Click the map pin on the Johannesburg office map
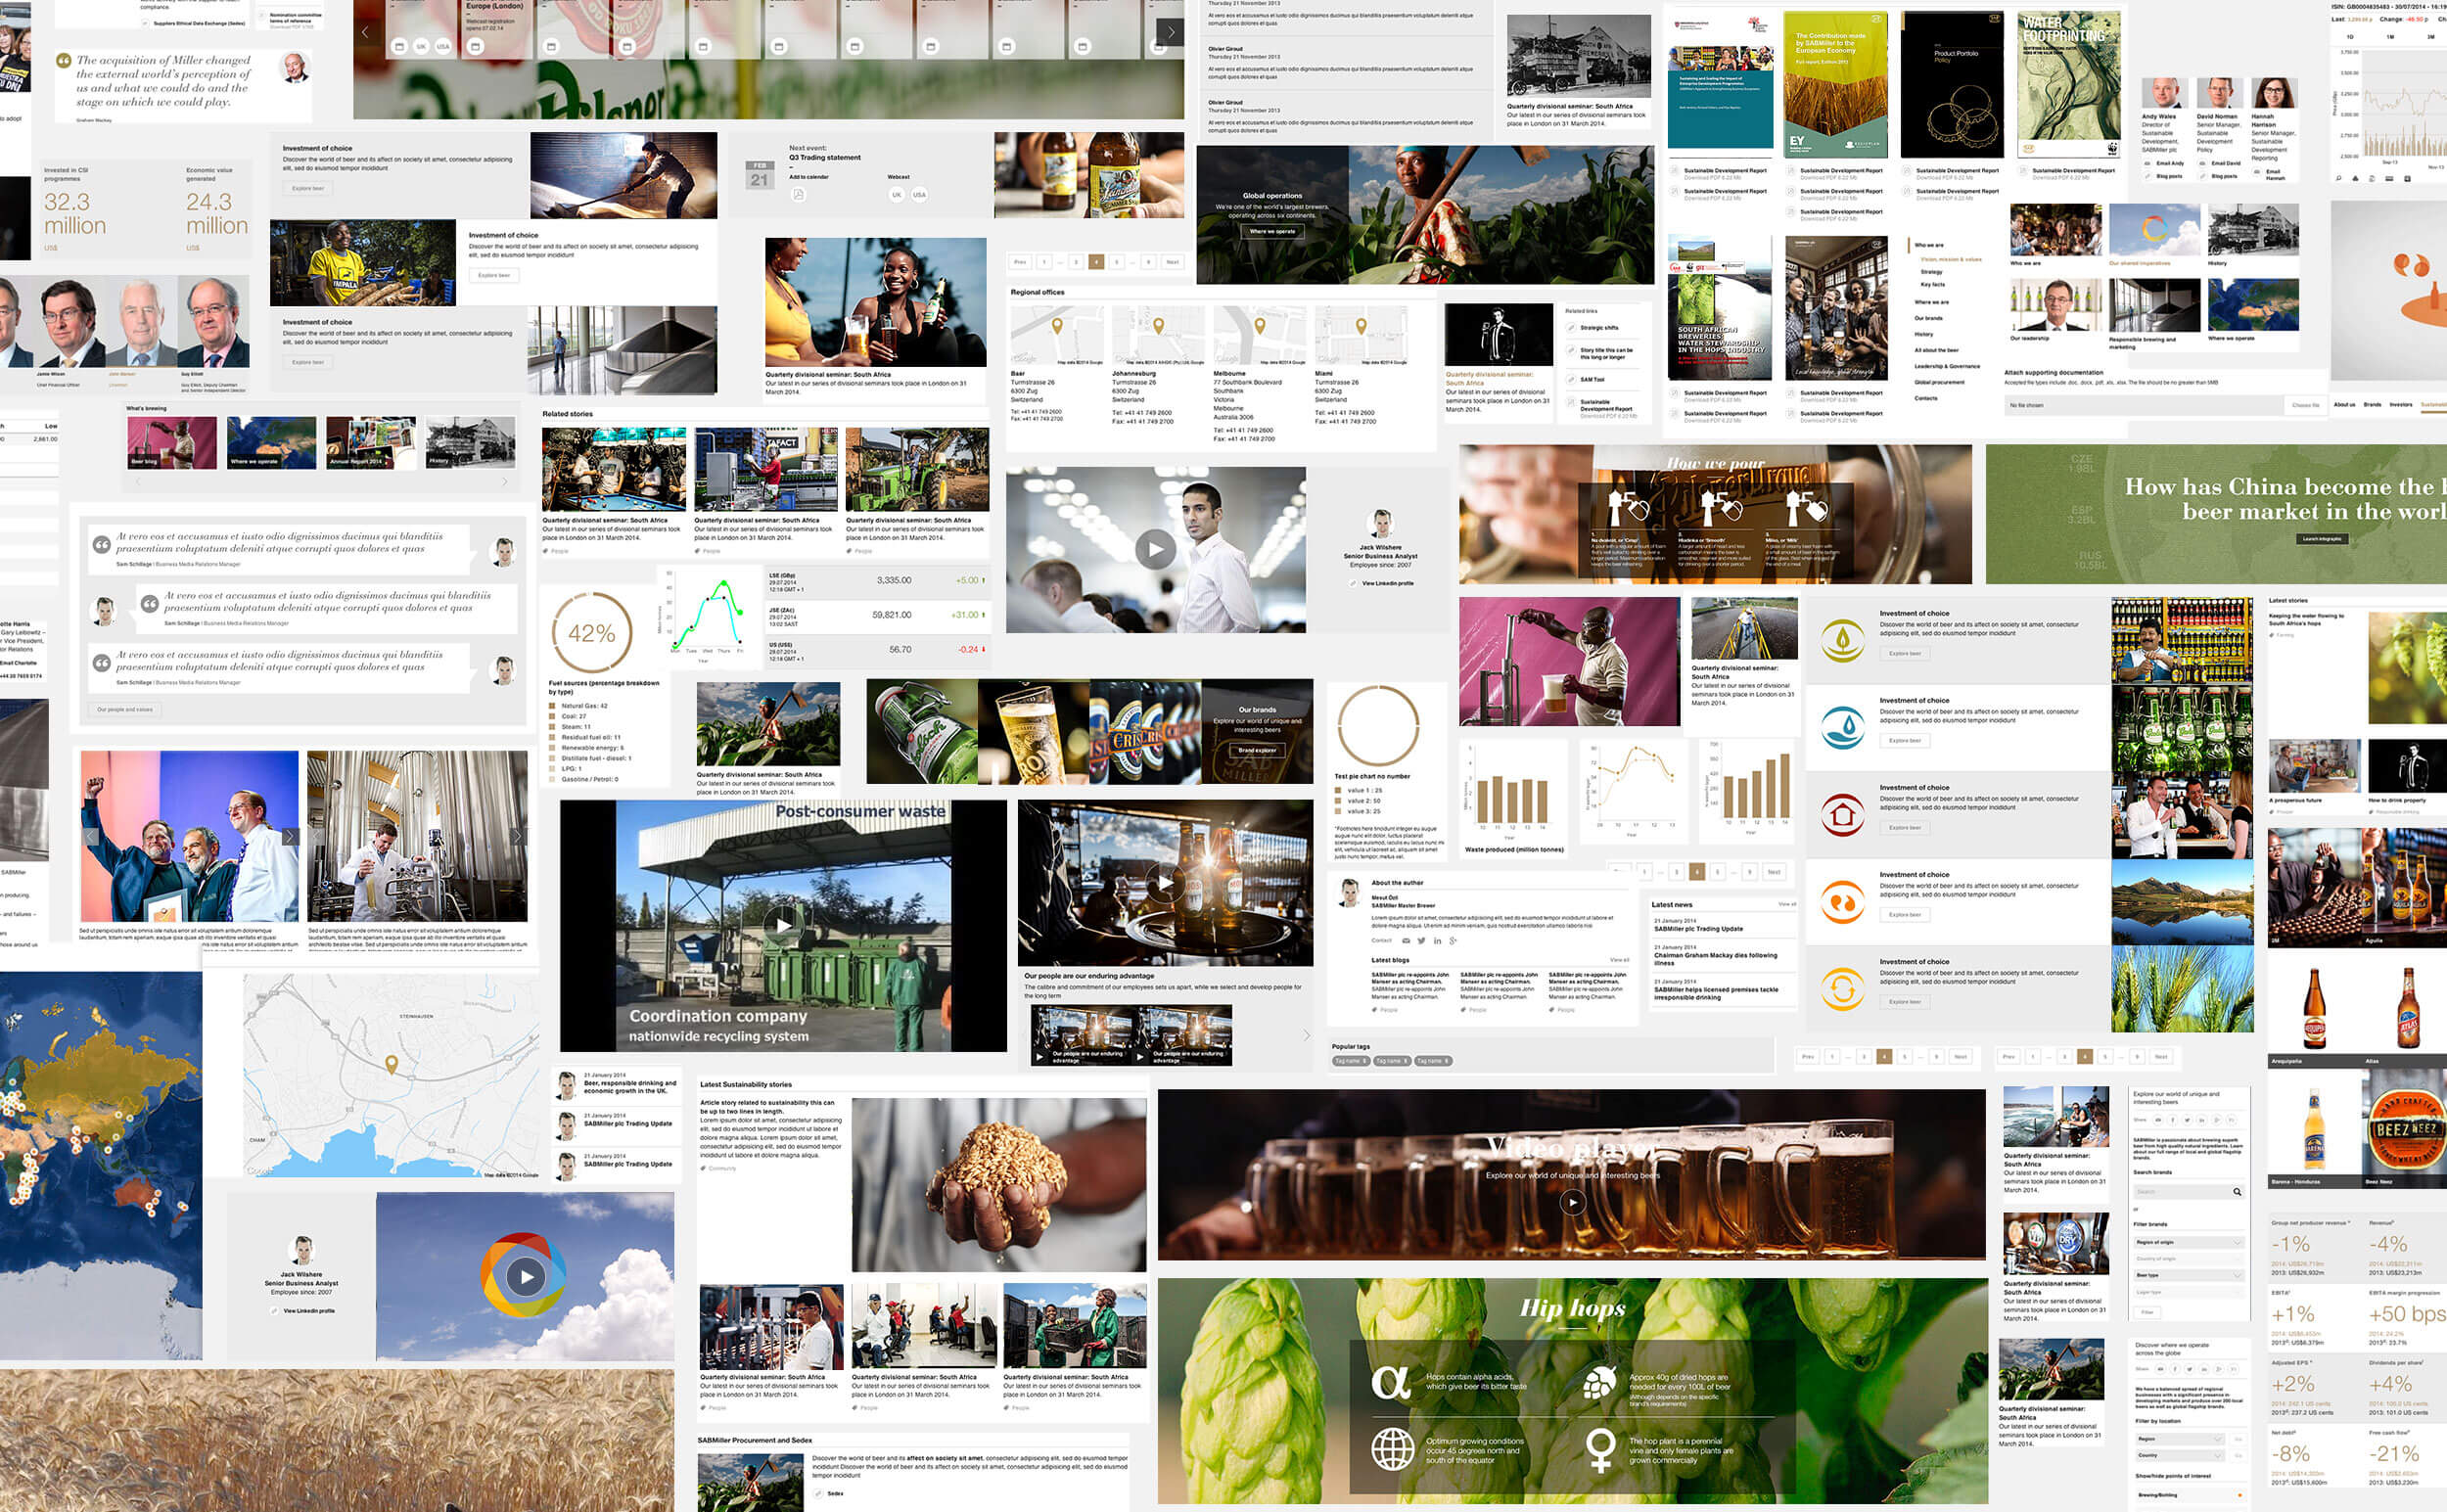Viewport: 2447px width, 1512px height. (x=1159, y=326)
